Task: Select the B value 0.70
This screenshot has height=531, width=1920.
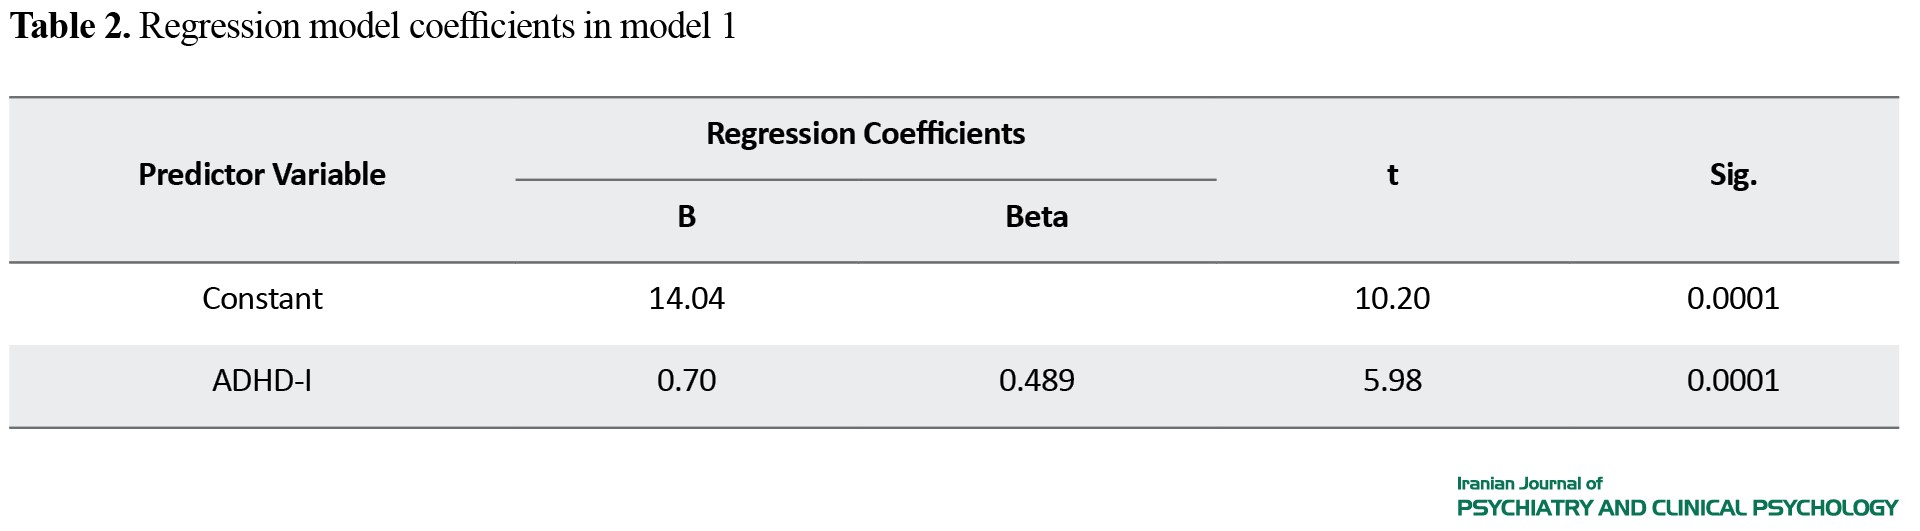Action: click(x=686, y=381)
